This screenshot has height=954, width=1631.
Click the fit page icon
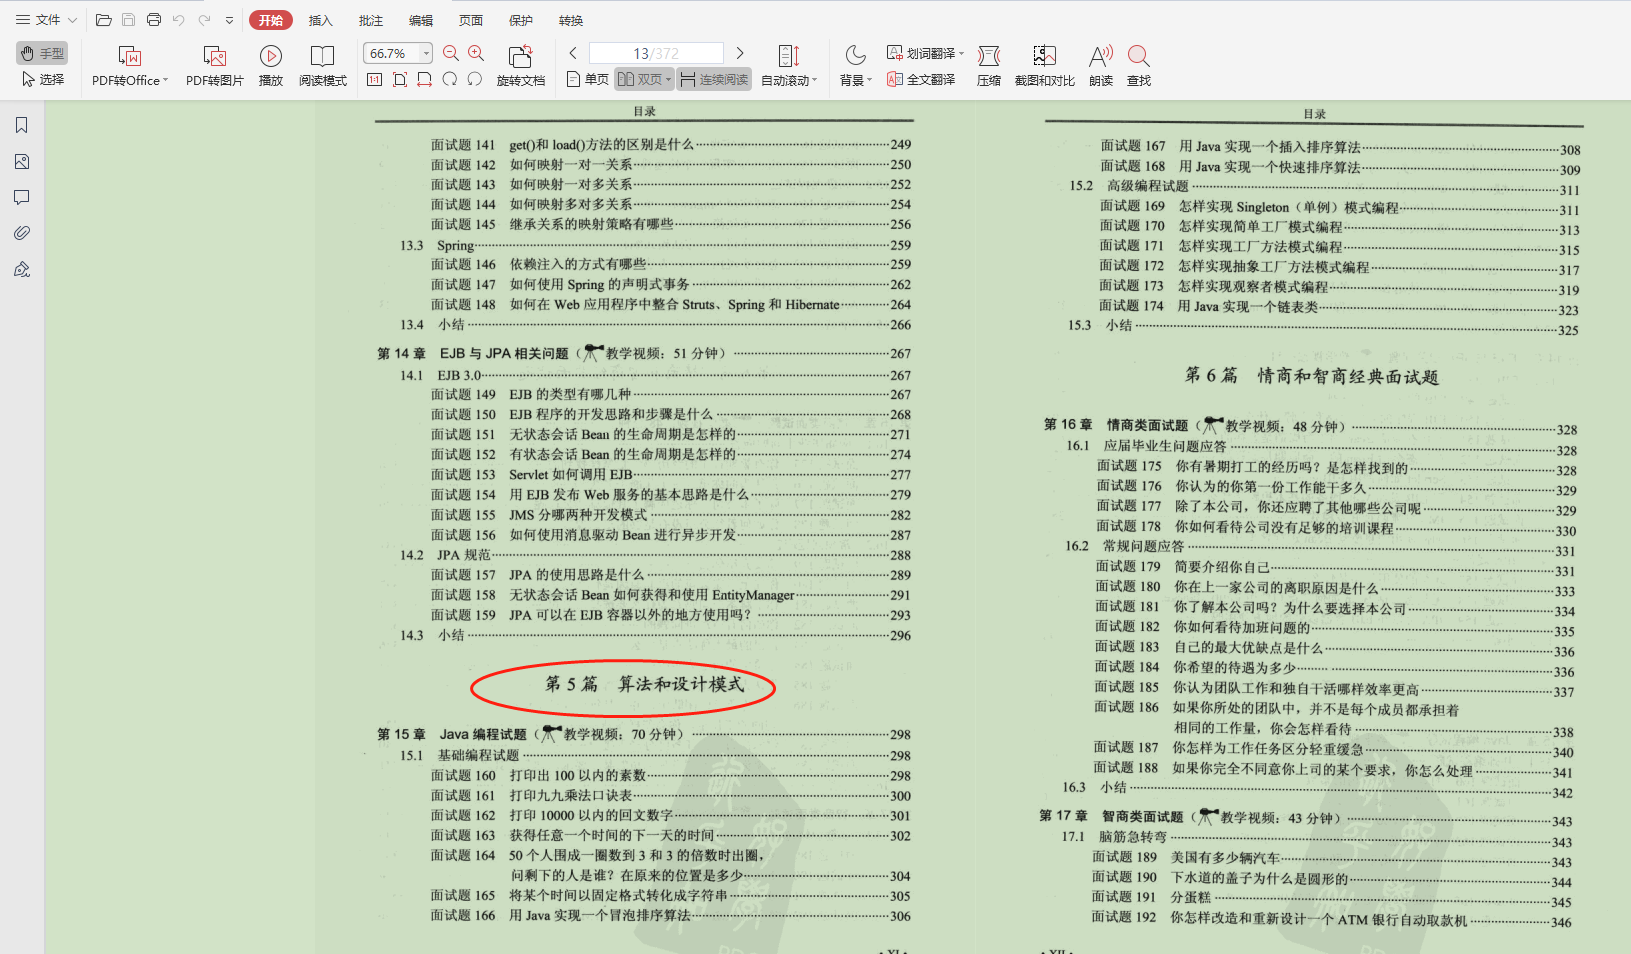pos(399,79)
